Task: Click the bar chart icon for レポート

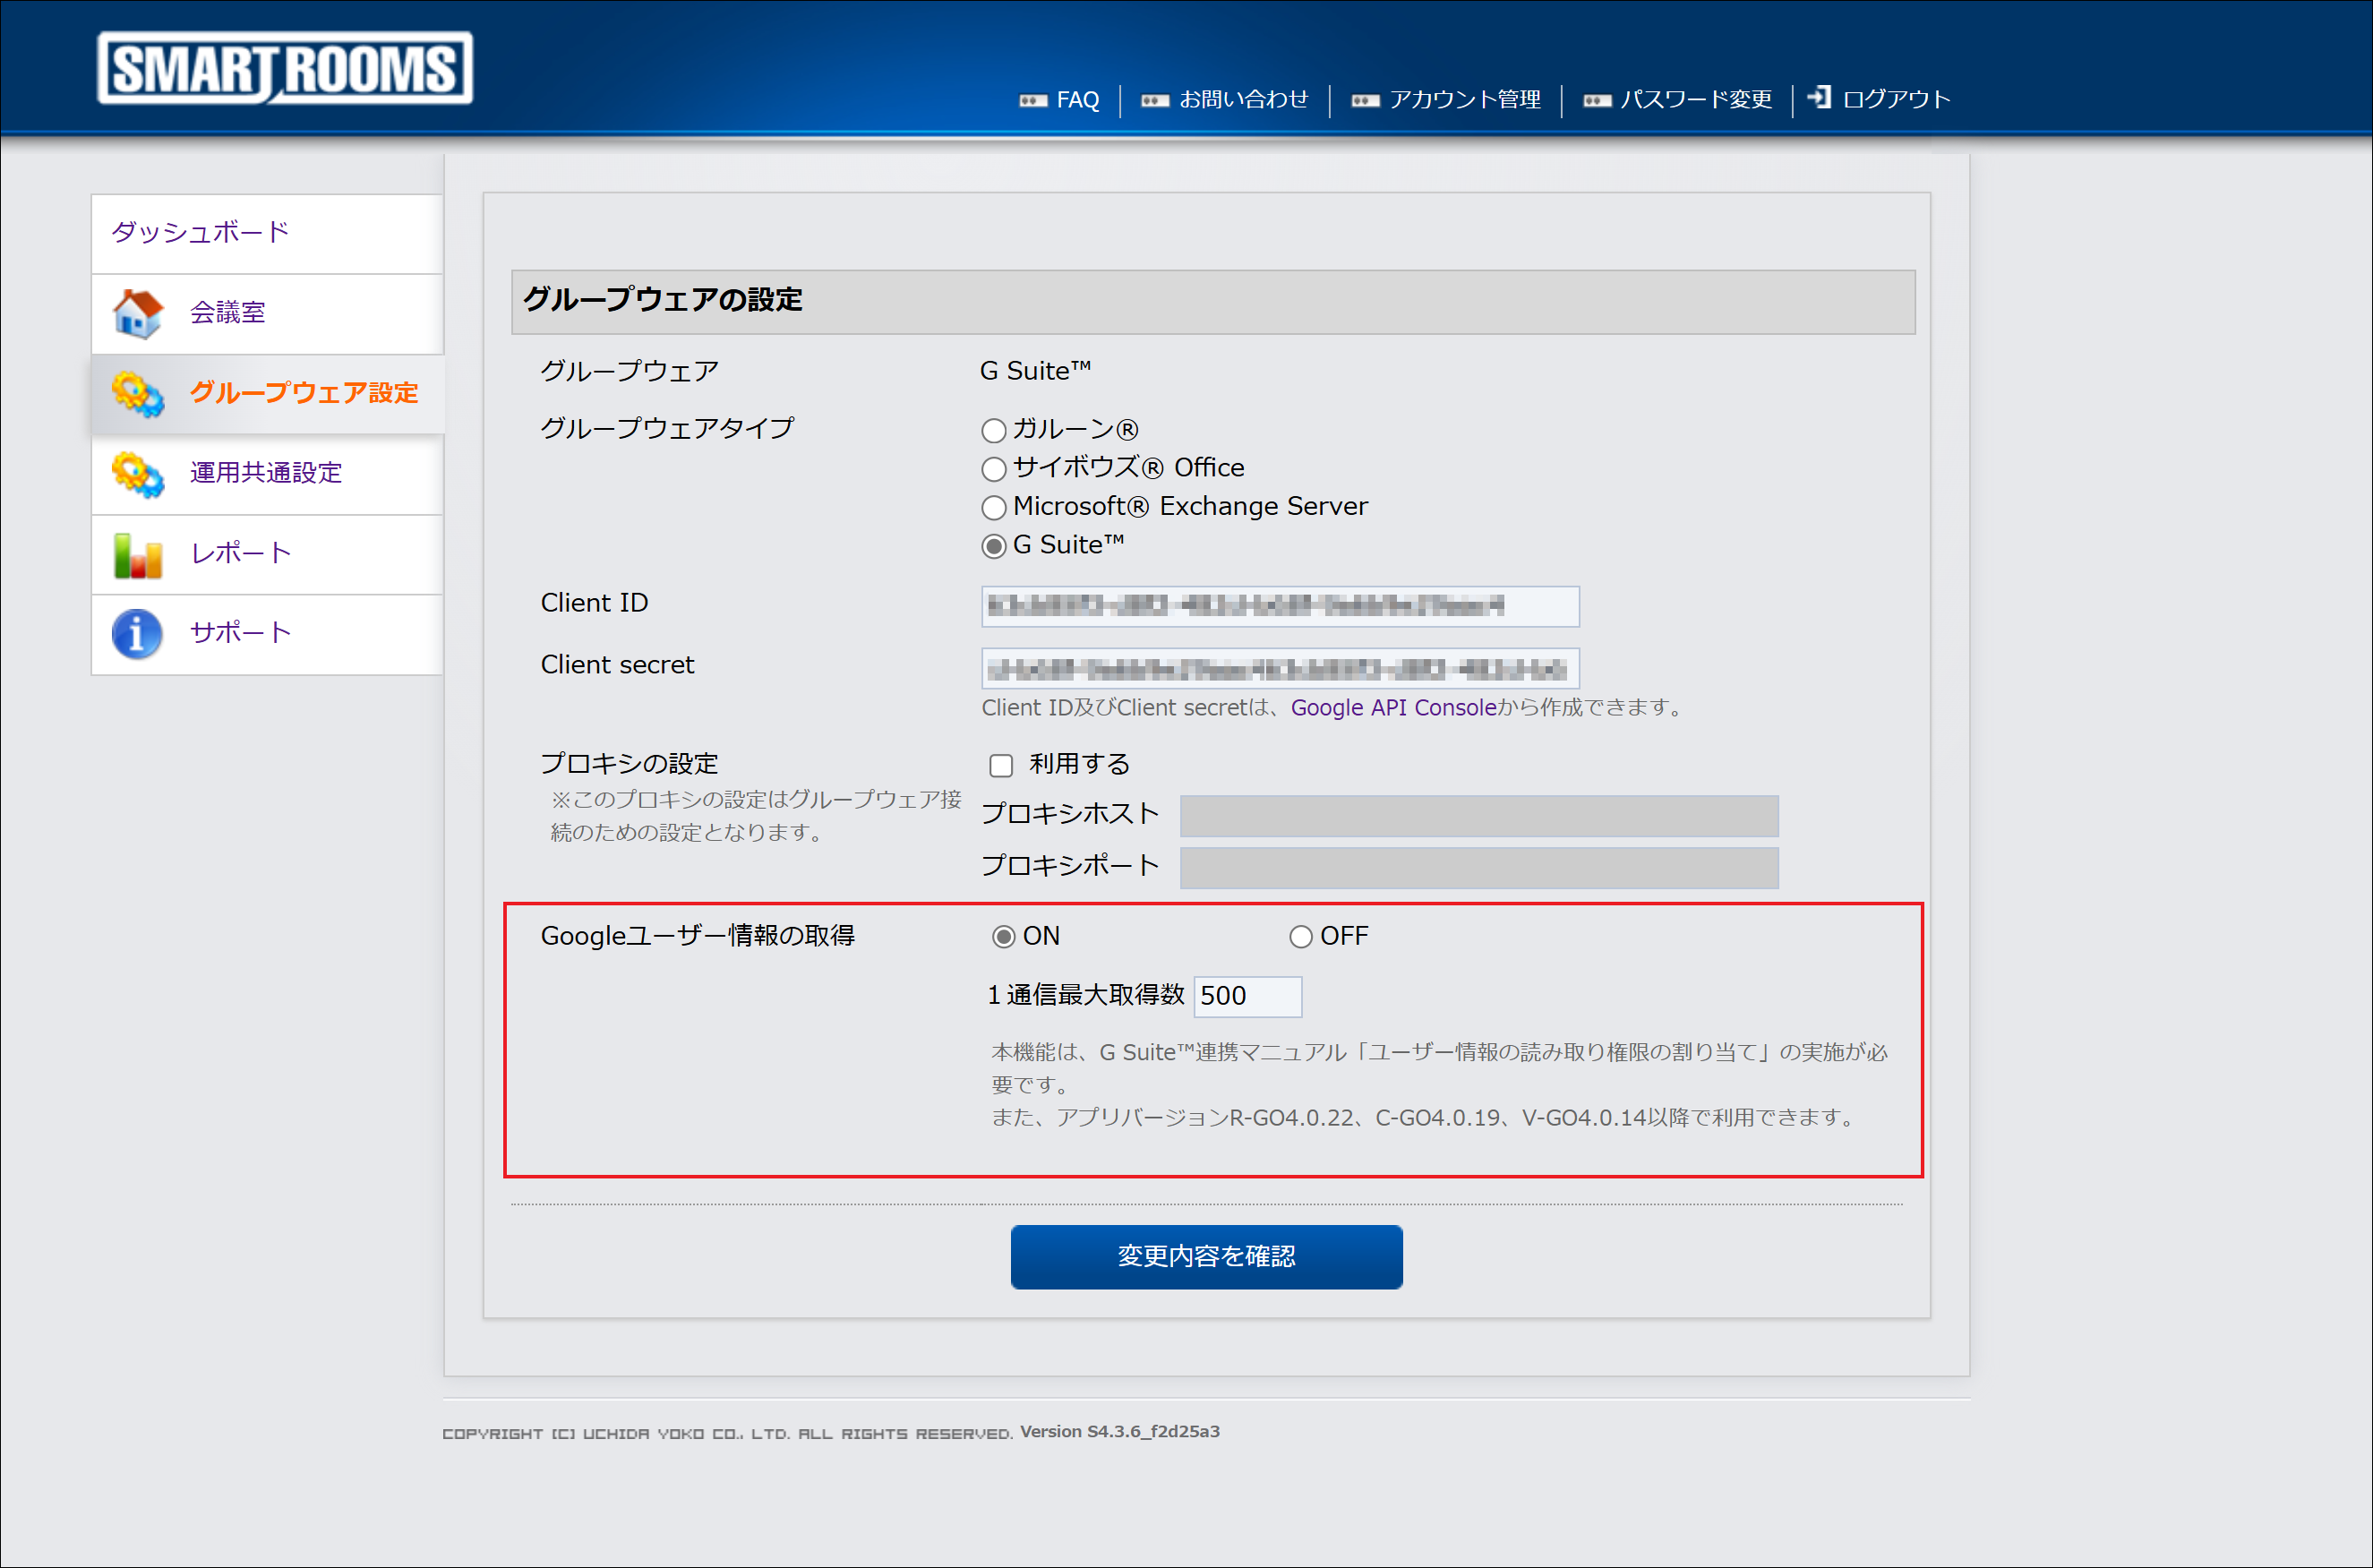Action: [138, 554]
